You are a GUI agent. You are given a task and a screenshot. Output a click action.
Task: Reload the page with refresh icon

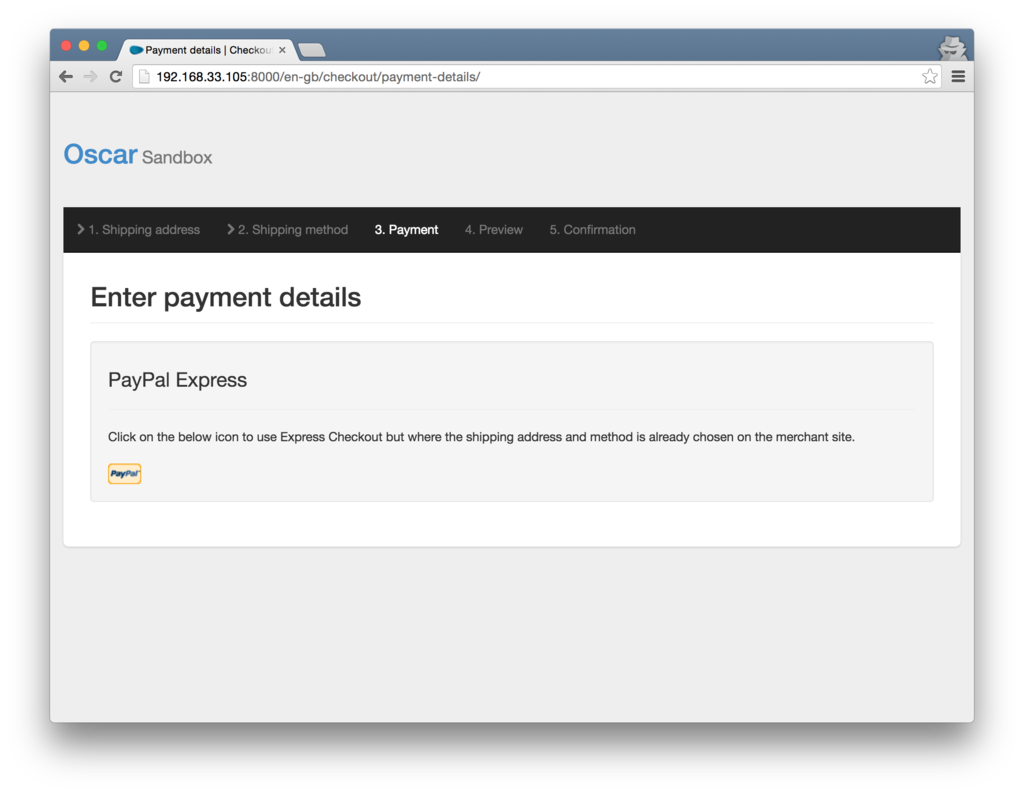click(x=116, y=77)
